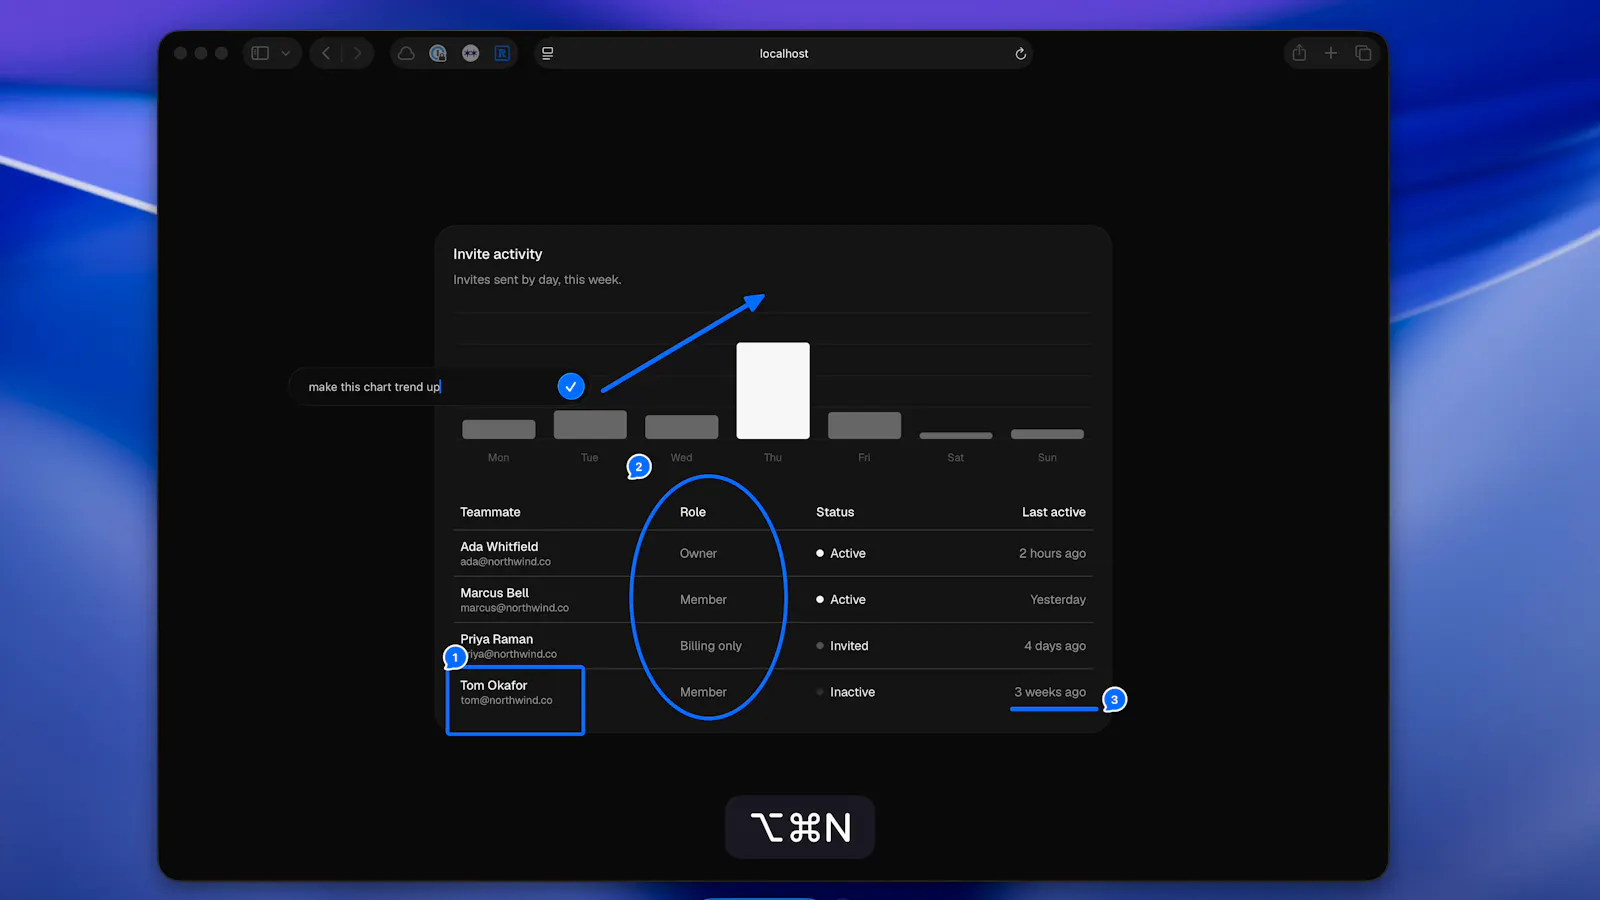1600x900 pixels.
Task: Toggle the Safari sidebar button
Action: pos(260,53)
